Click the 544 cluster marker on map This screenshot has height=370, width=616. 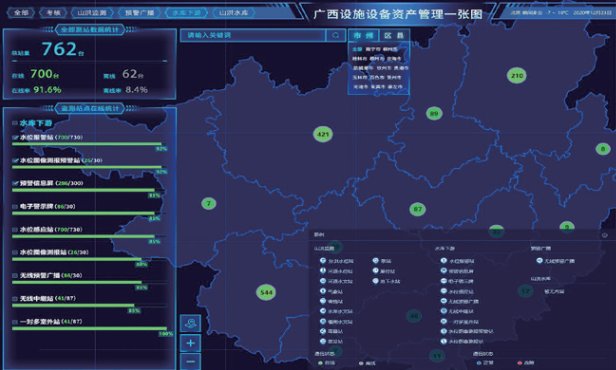click(x=266, y=292)
